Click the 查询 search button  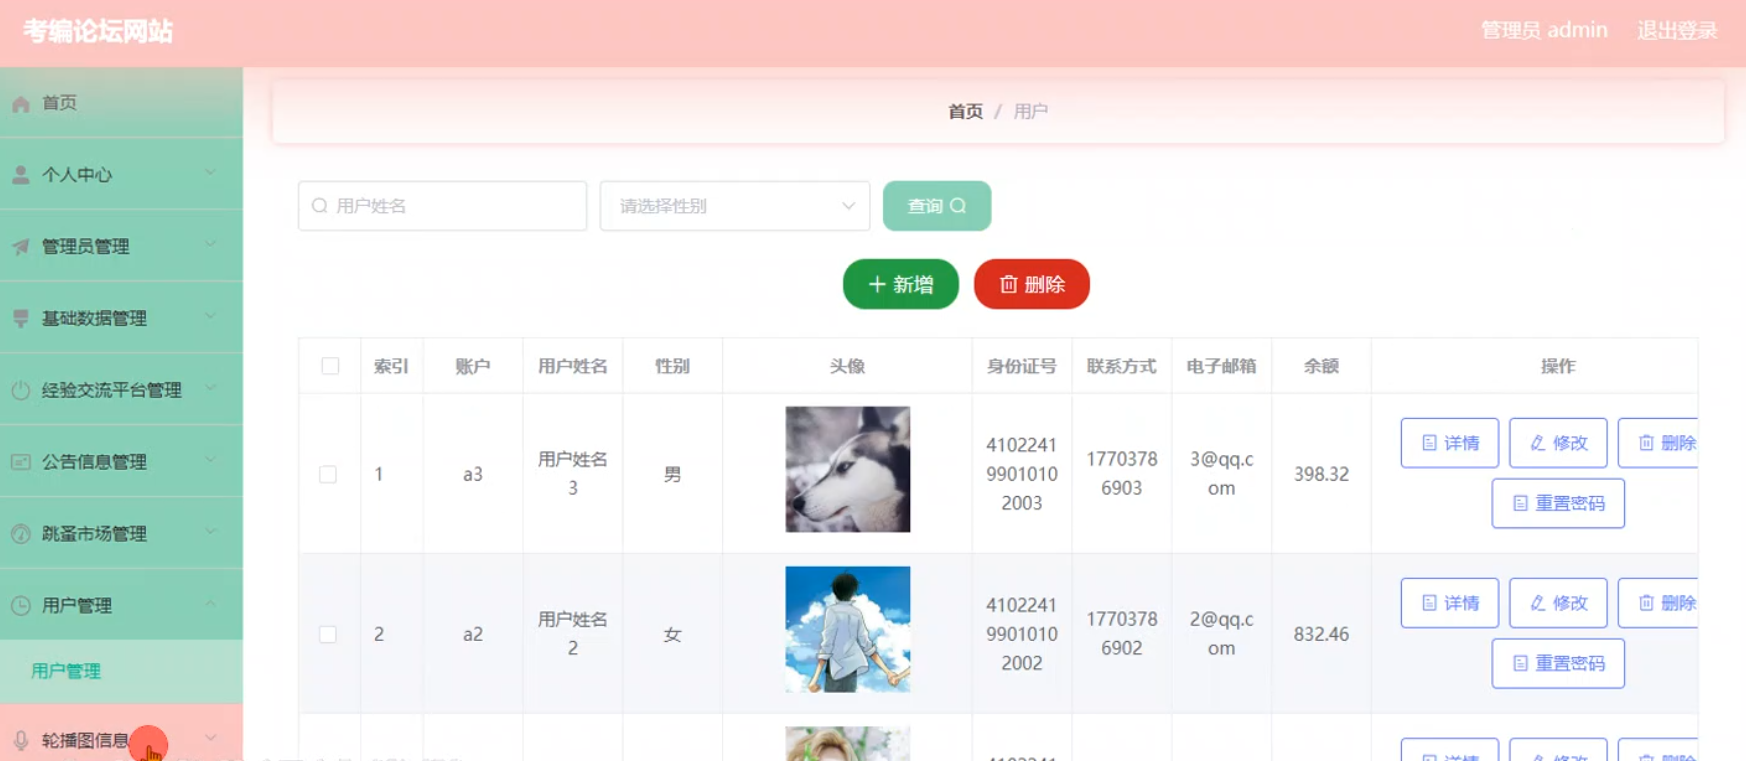937,206
